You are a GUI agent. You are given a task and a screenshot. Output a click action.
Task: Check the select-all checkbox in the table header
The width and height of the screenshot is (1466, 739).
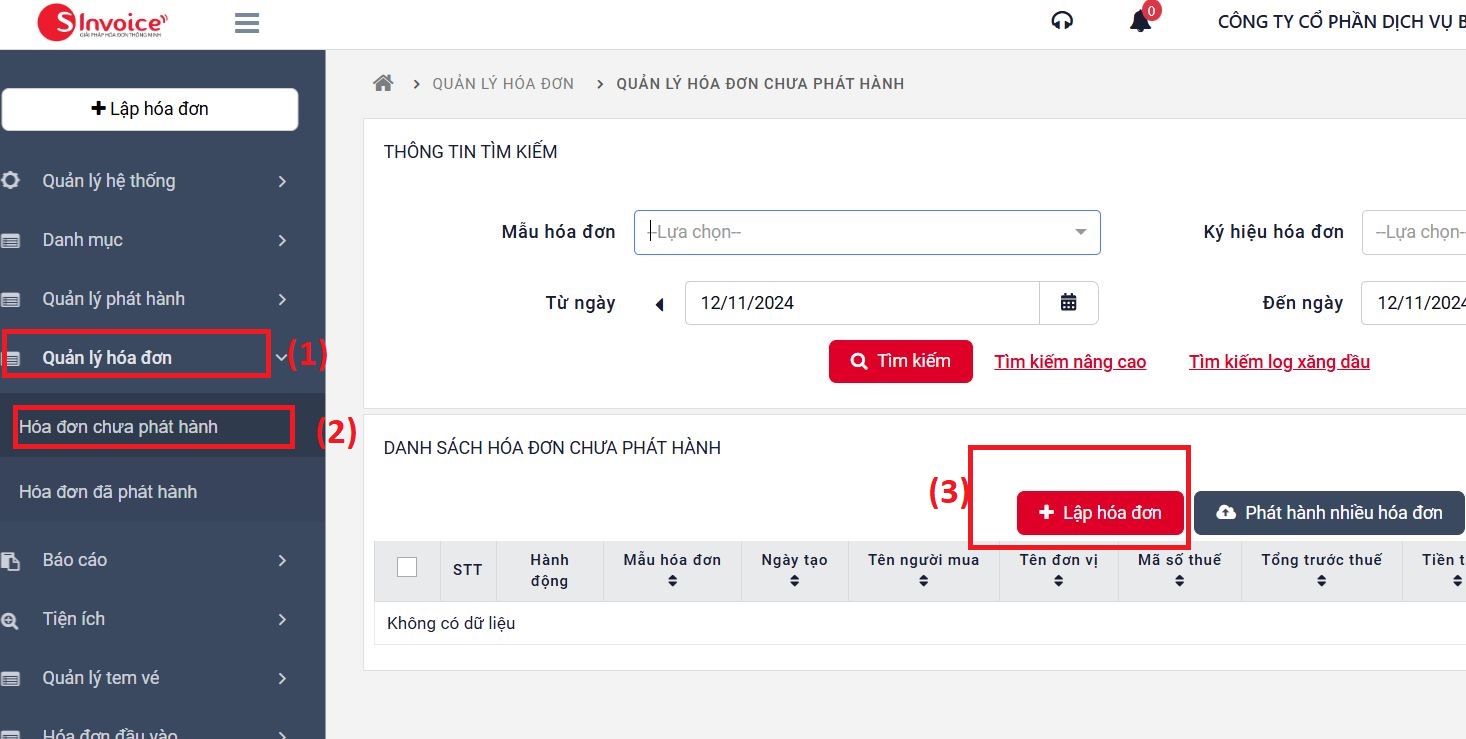407,566
